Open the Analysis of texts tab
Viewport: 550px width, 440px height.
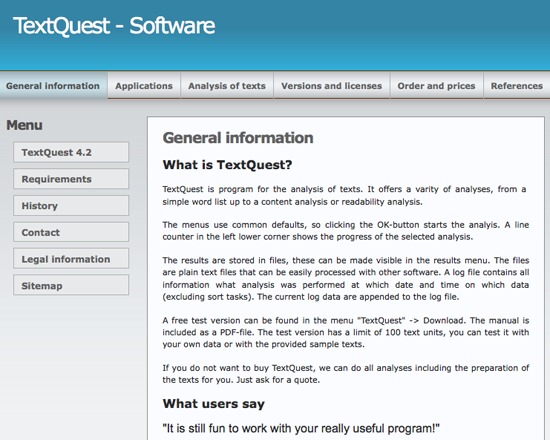coord(227,86)
